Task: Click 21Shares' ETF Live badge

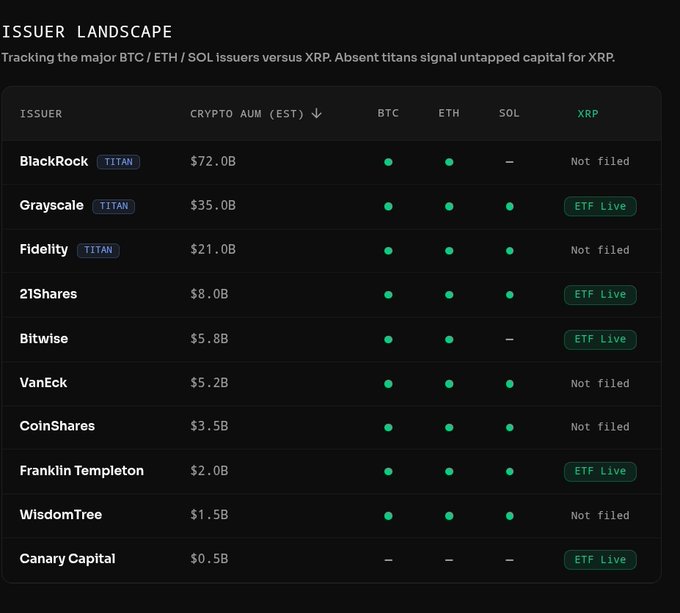Action: tap(600, 294)
